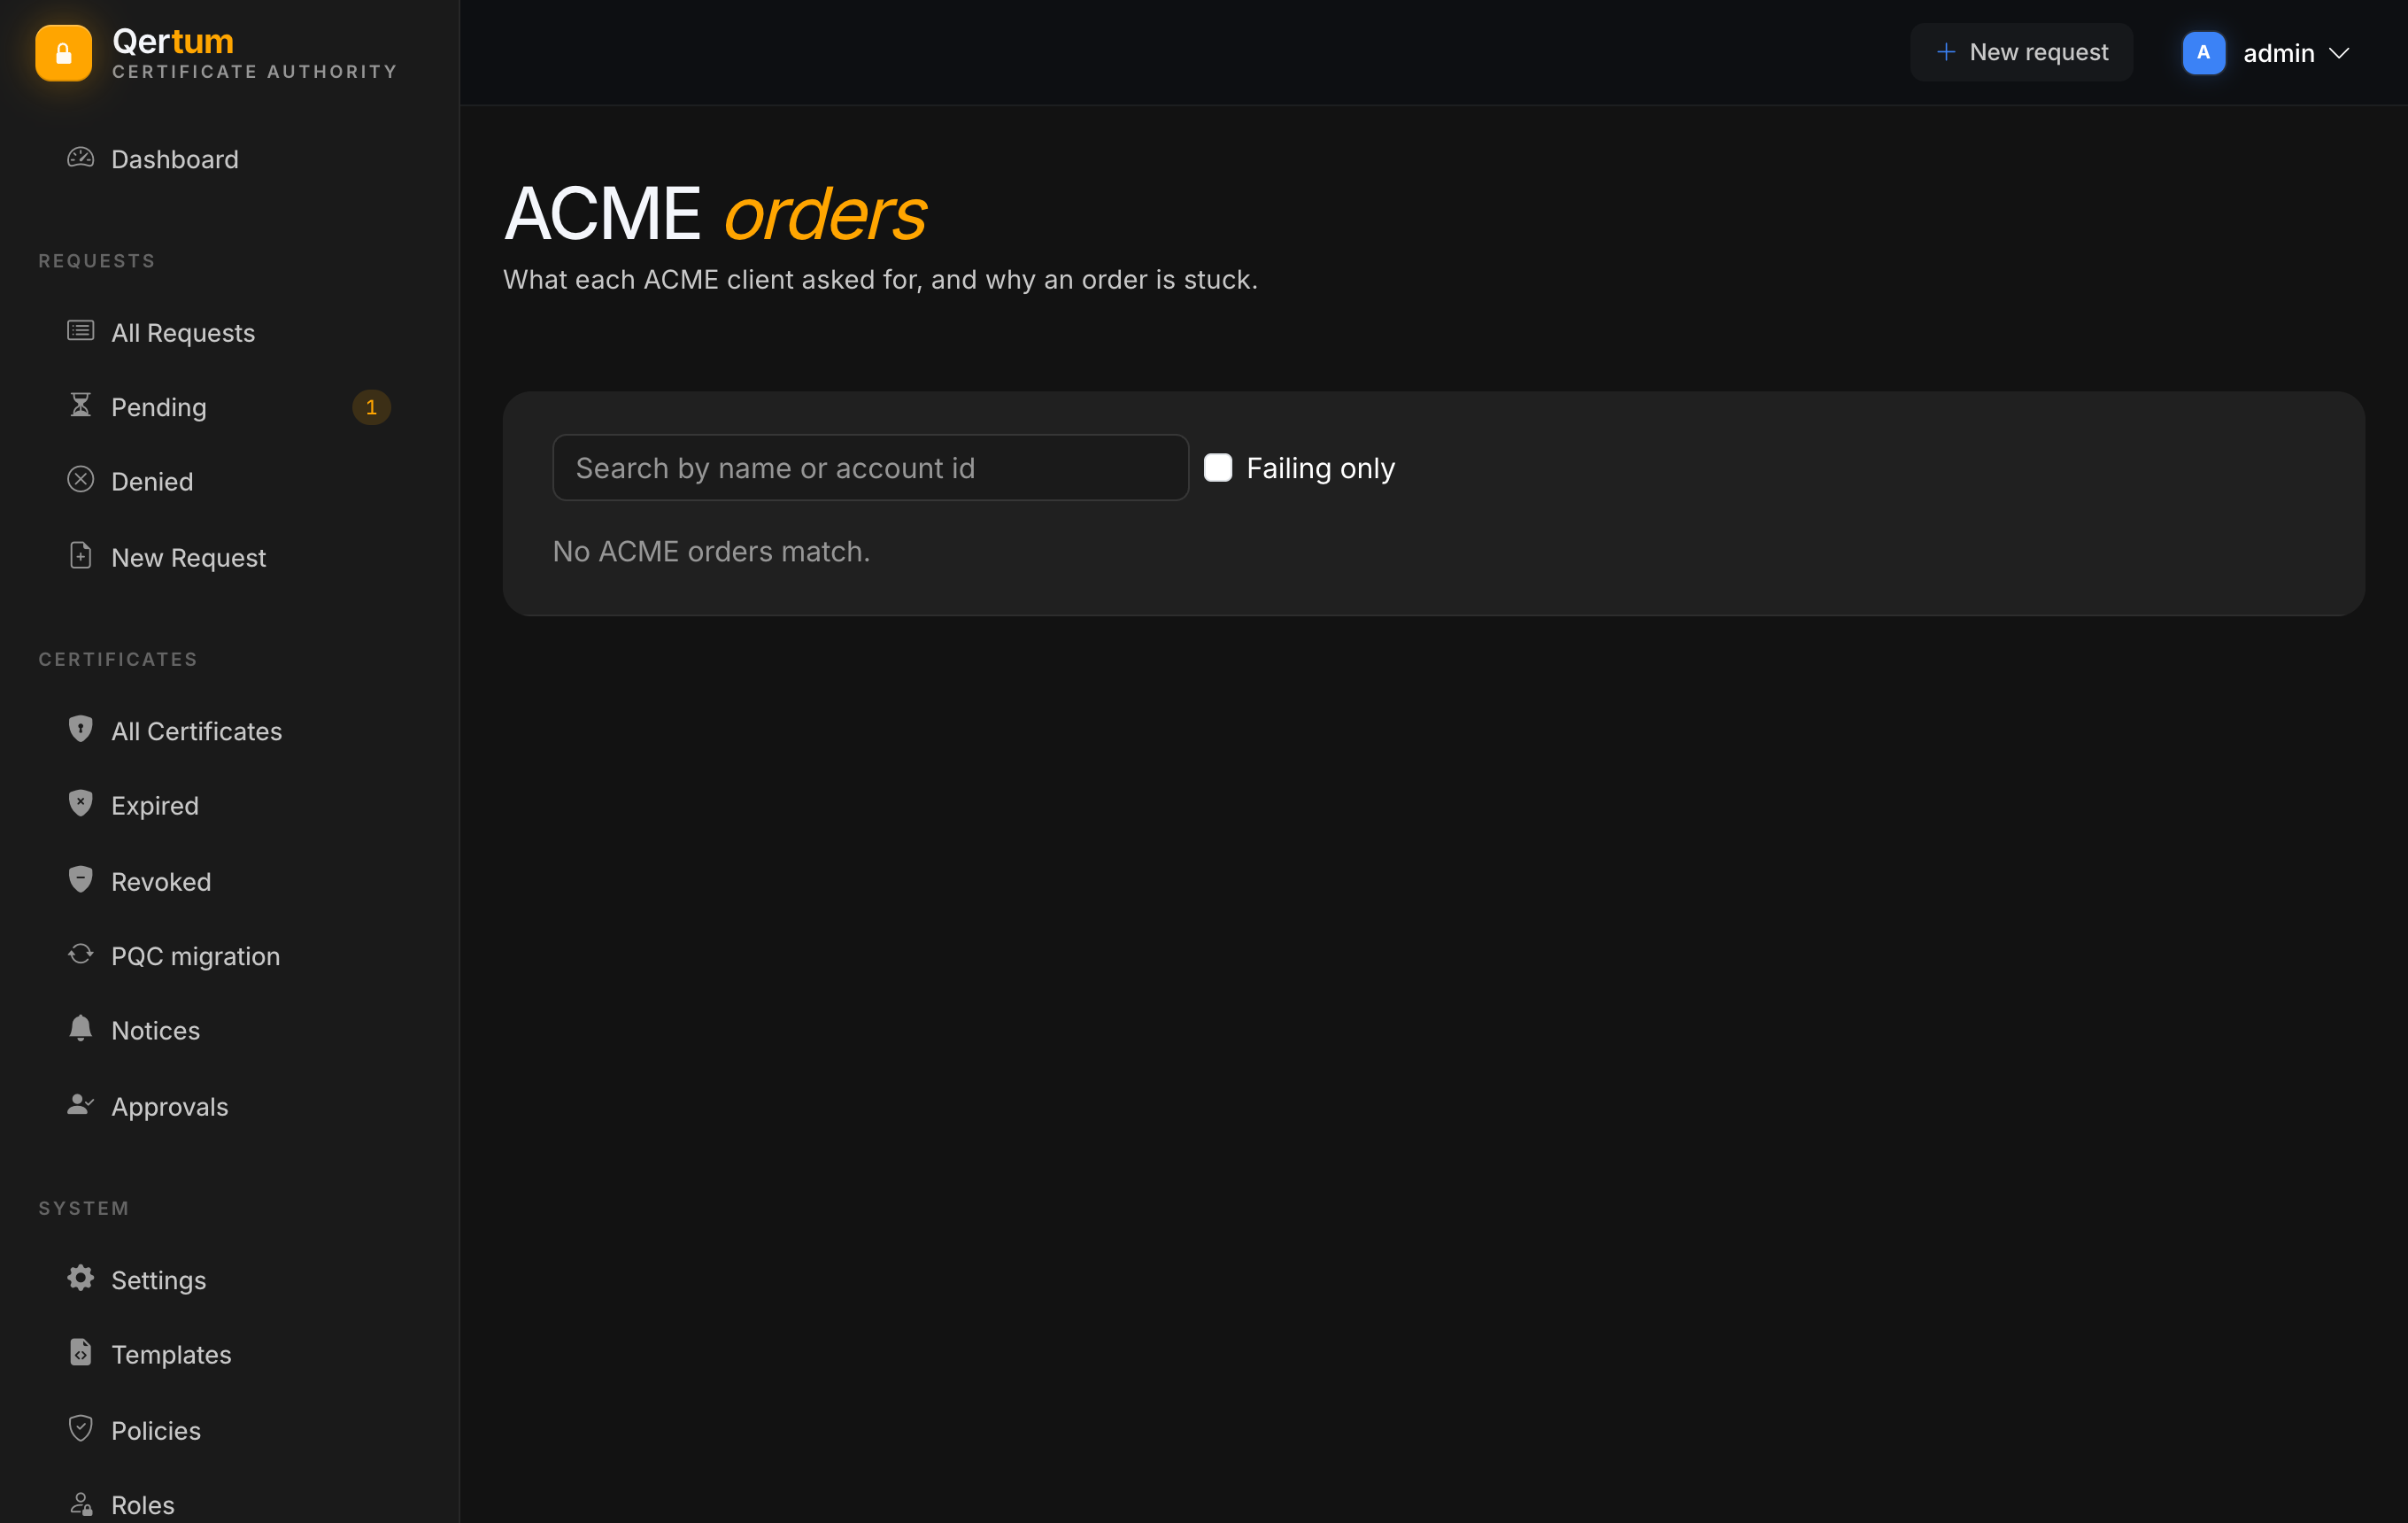This screenshot has width=2408, height=1523.
Task: Open the Policies menu label
Action: coord(156,1431)
